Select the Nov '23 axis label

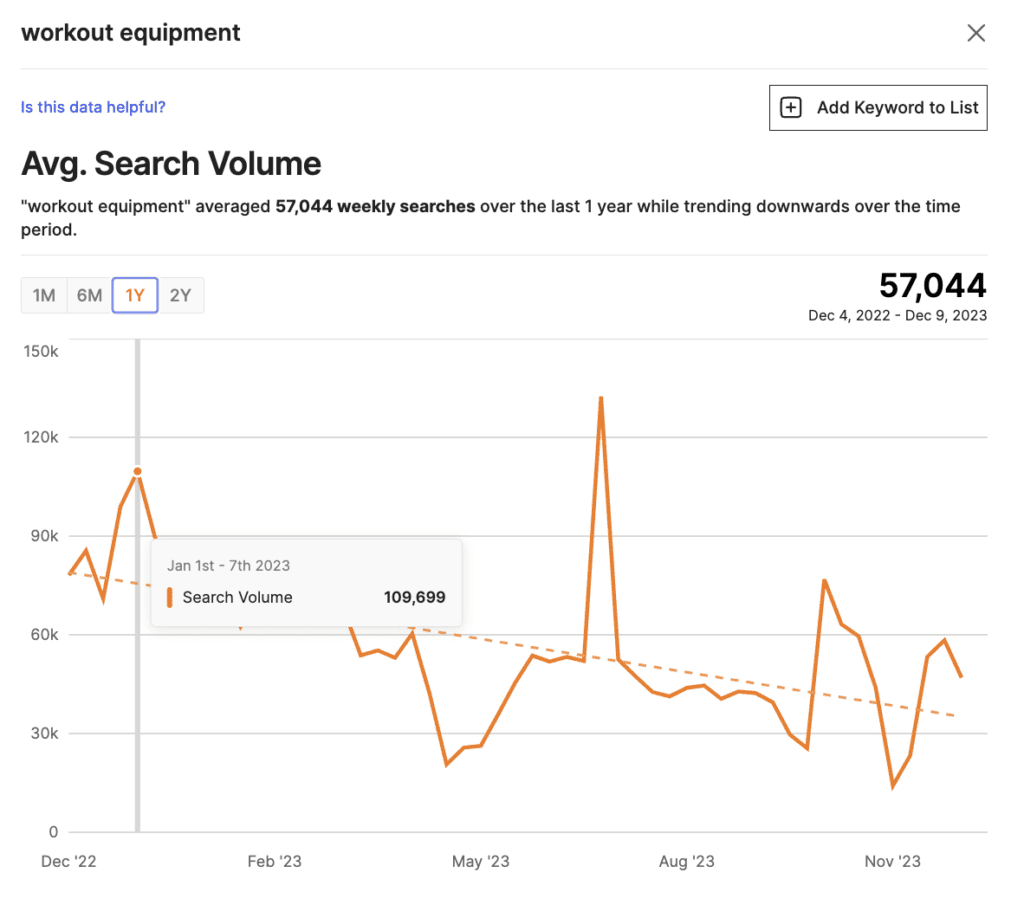click(893, 862)
